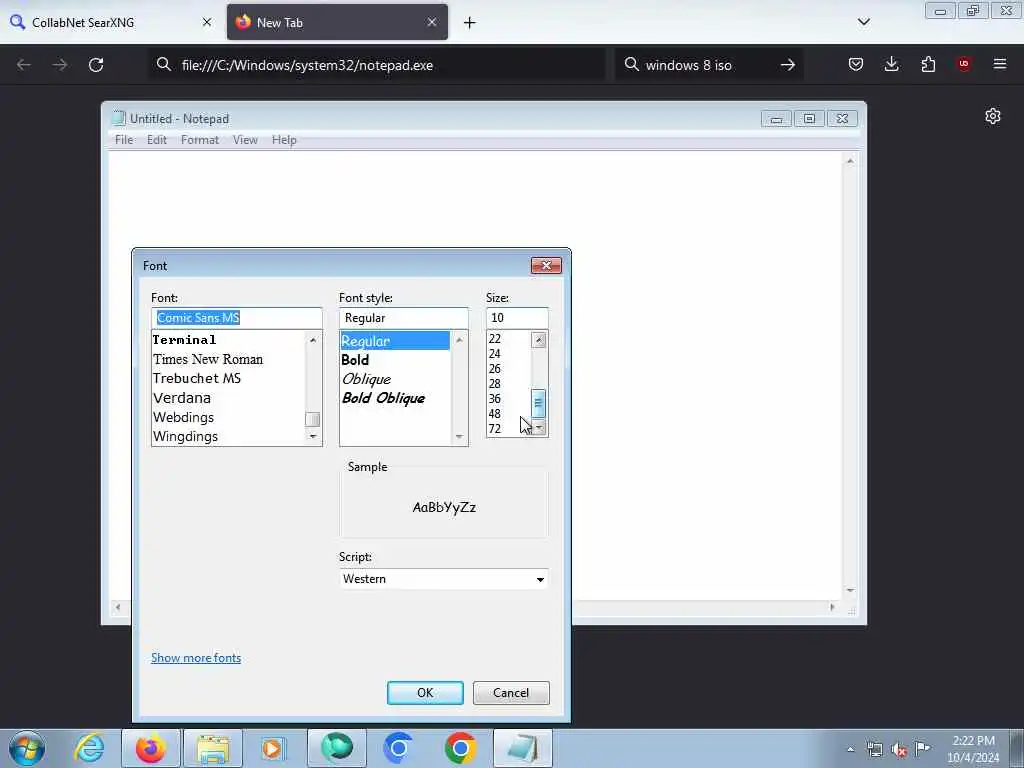
Task: Click the size list scrollbar thumb
Action: pyautogui.click(x=539, y=404)
